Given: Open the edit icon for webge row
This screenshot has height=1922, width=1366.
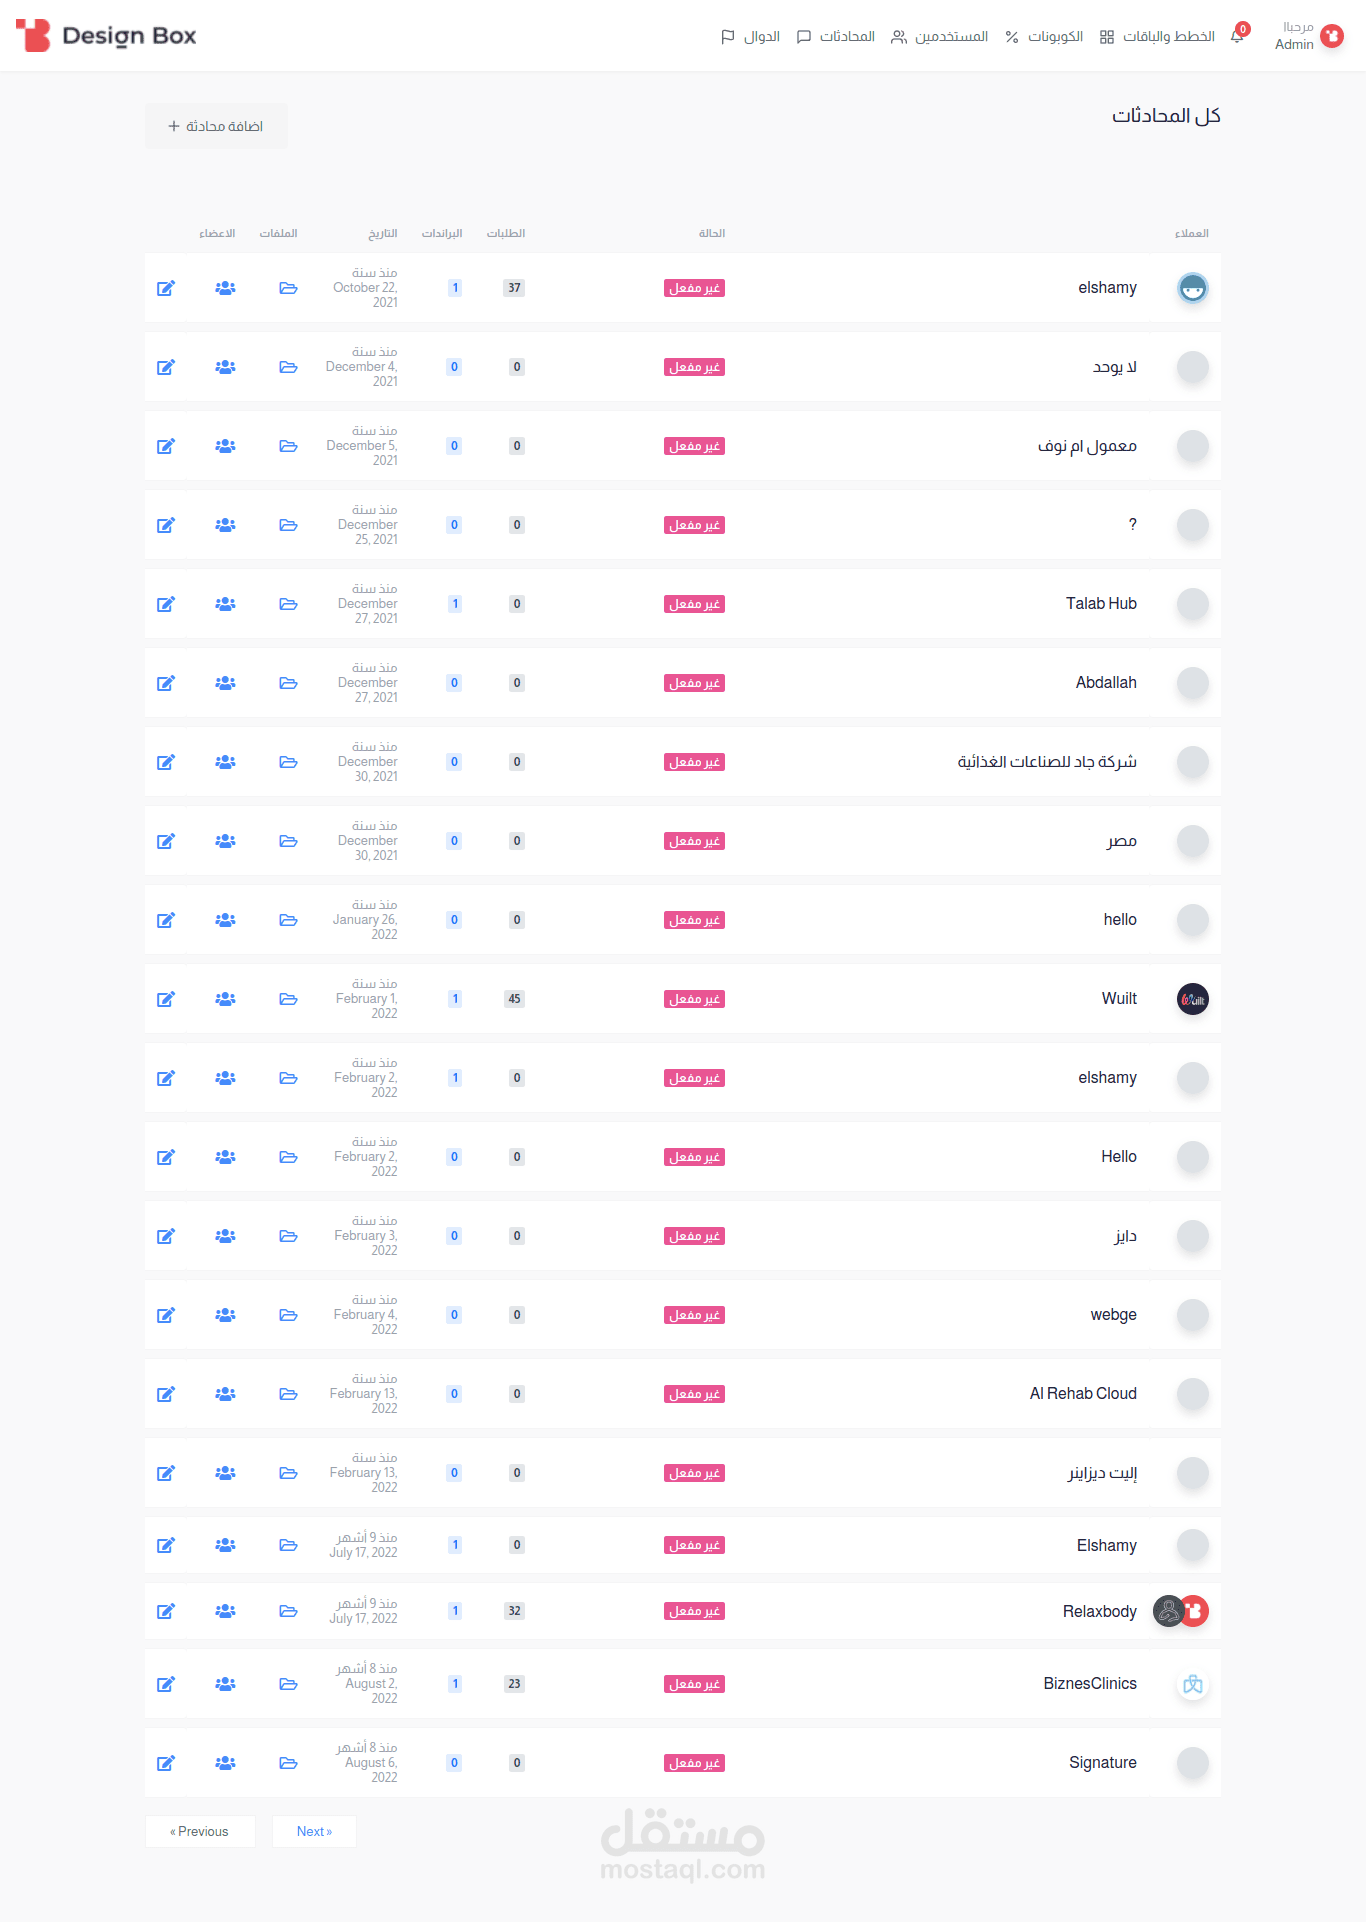Looking at the screenshot, I should click(166, 1315).
